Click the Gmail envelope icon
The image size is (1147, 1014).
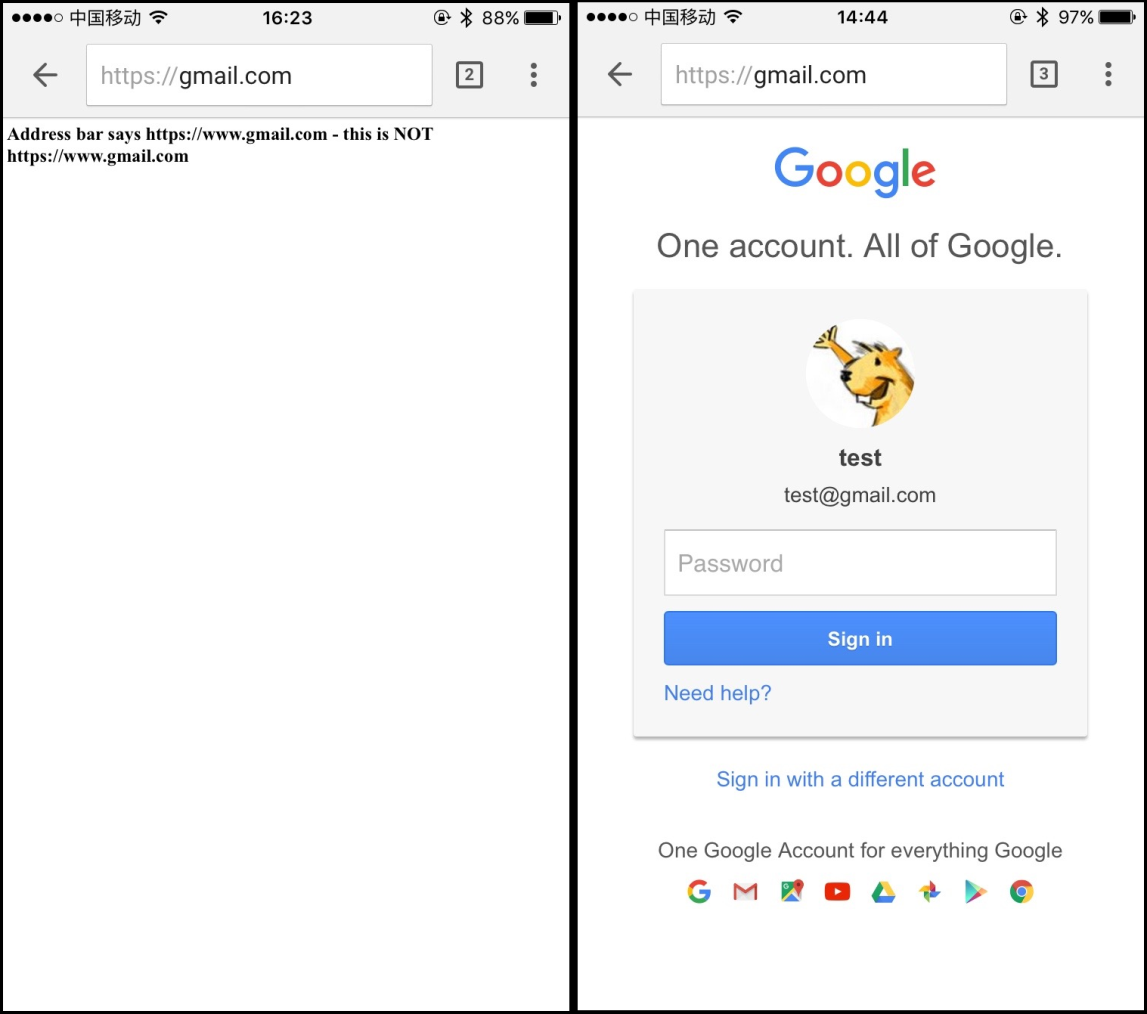click(x=745, y=891)
